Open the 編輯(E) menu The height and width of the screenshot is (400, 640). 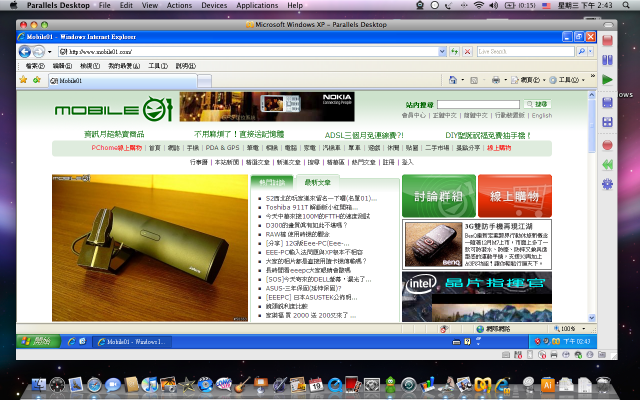[x=62, y=66]
